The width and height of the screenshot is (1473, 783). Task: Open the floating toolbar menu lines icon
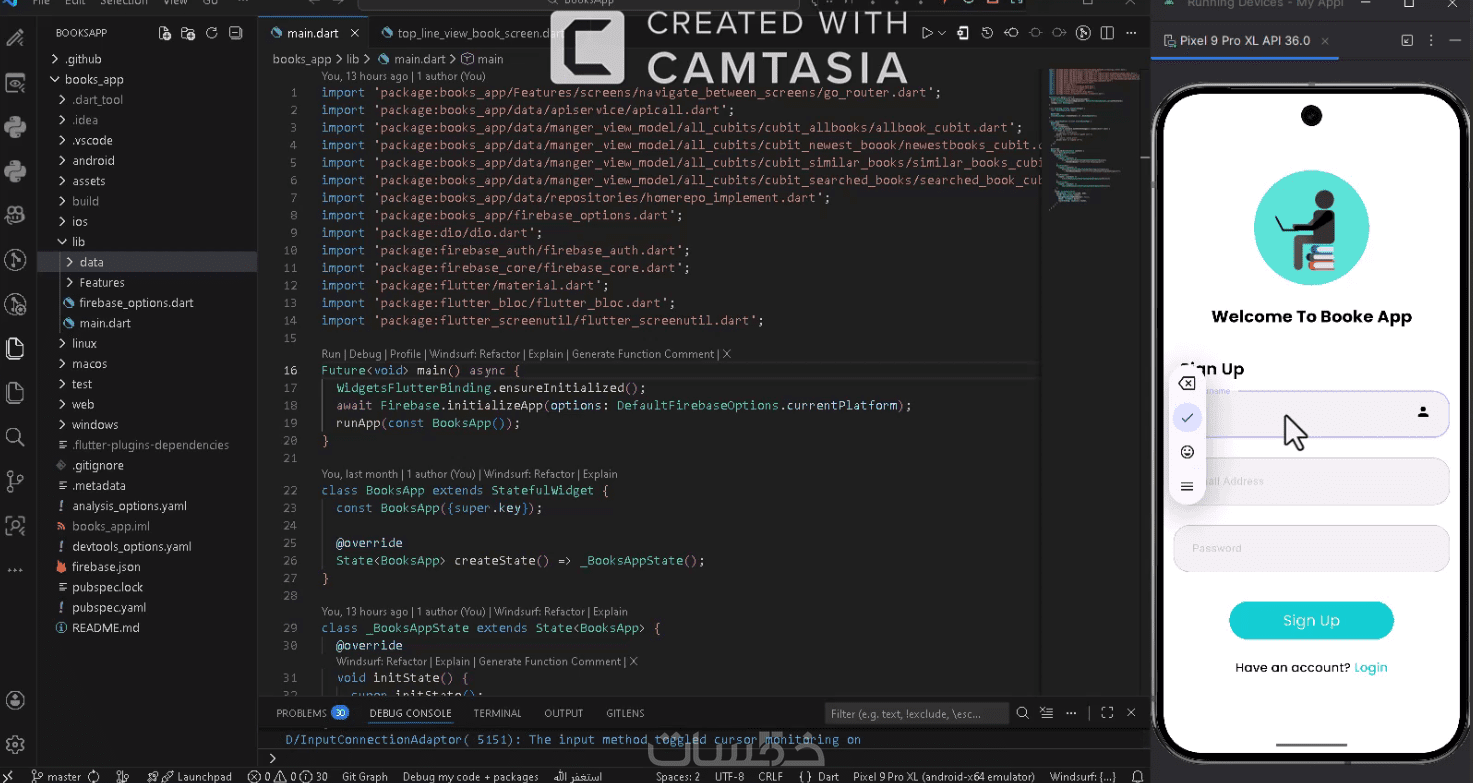coord(1187,487)
